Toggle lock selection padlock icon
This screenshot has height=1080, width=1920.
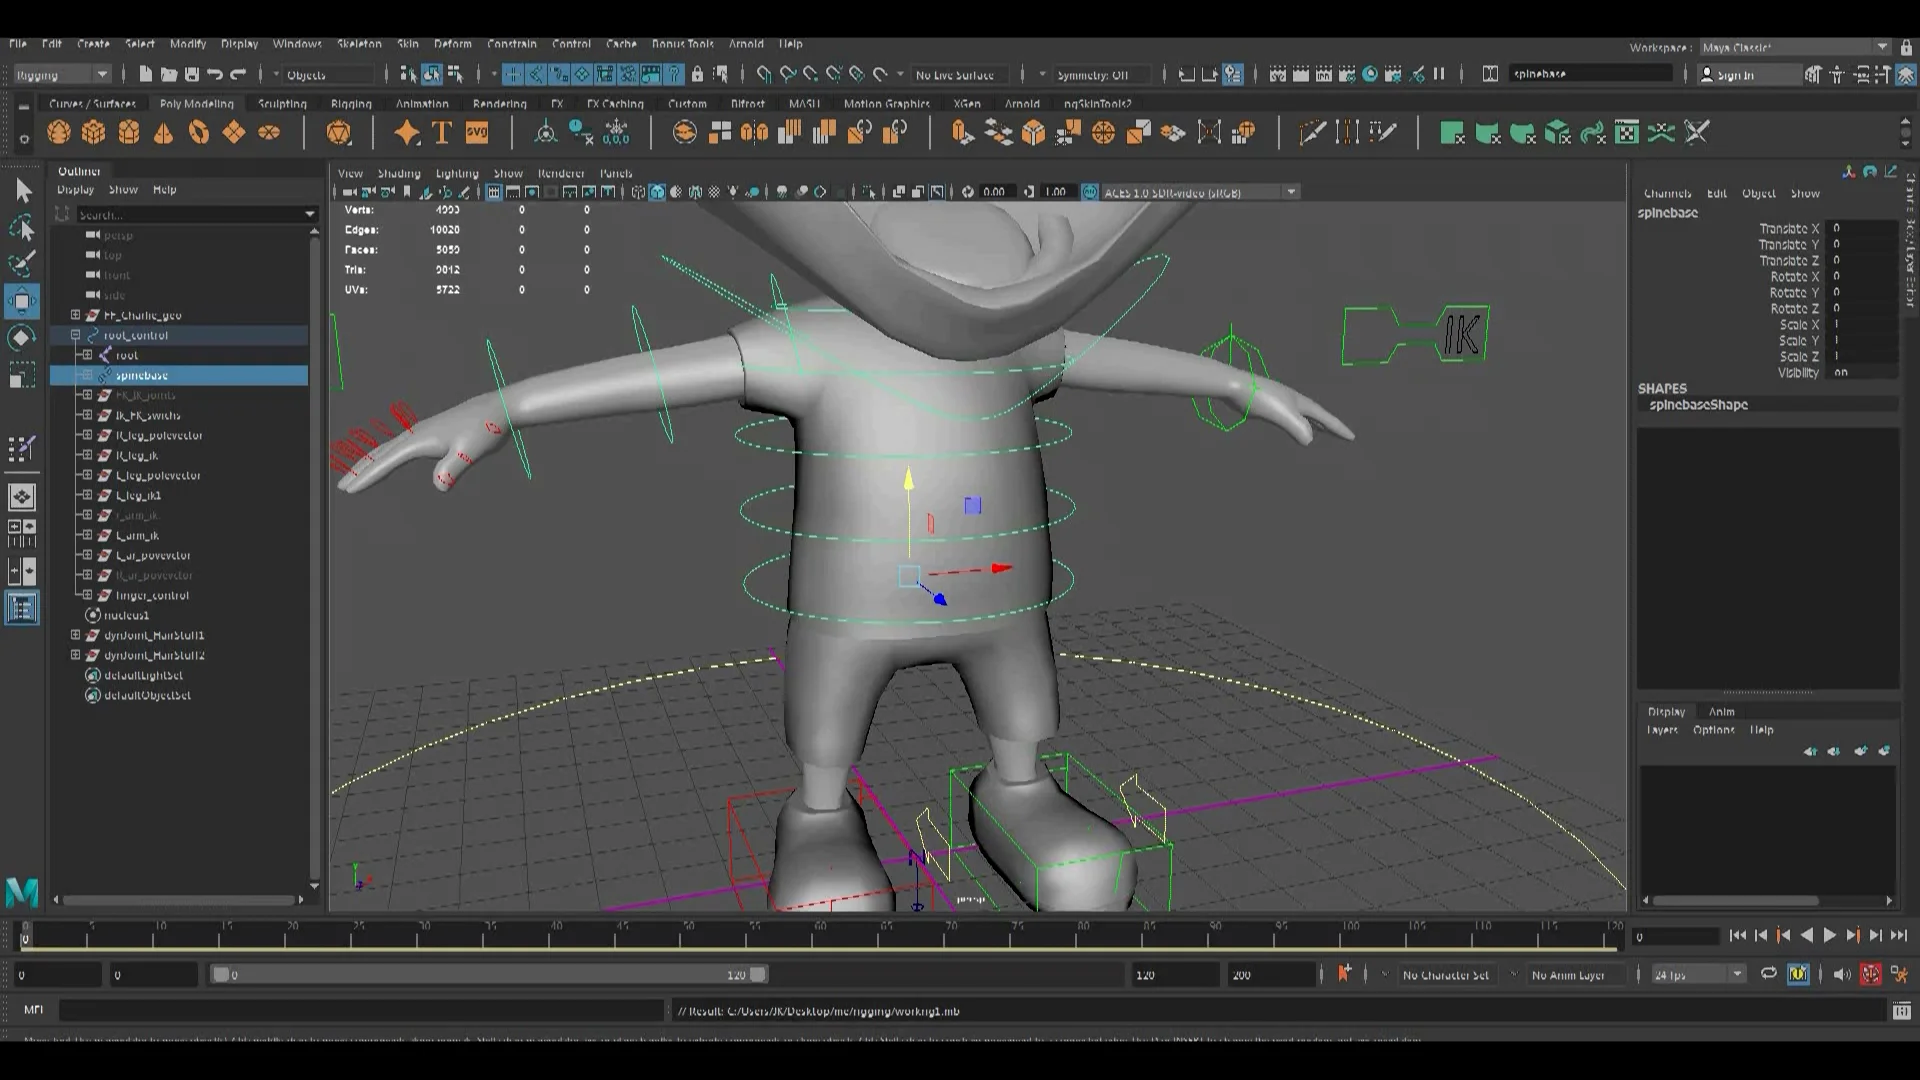(698, 74)
